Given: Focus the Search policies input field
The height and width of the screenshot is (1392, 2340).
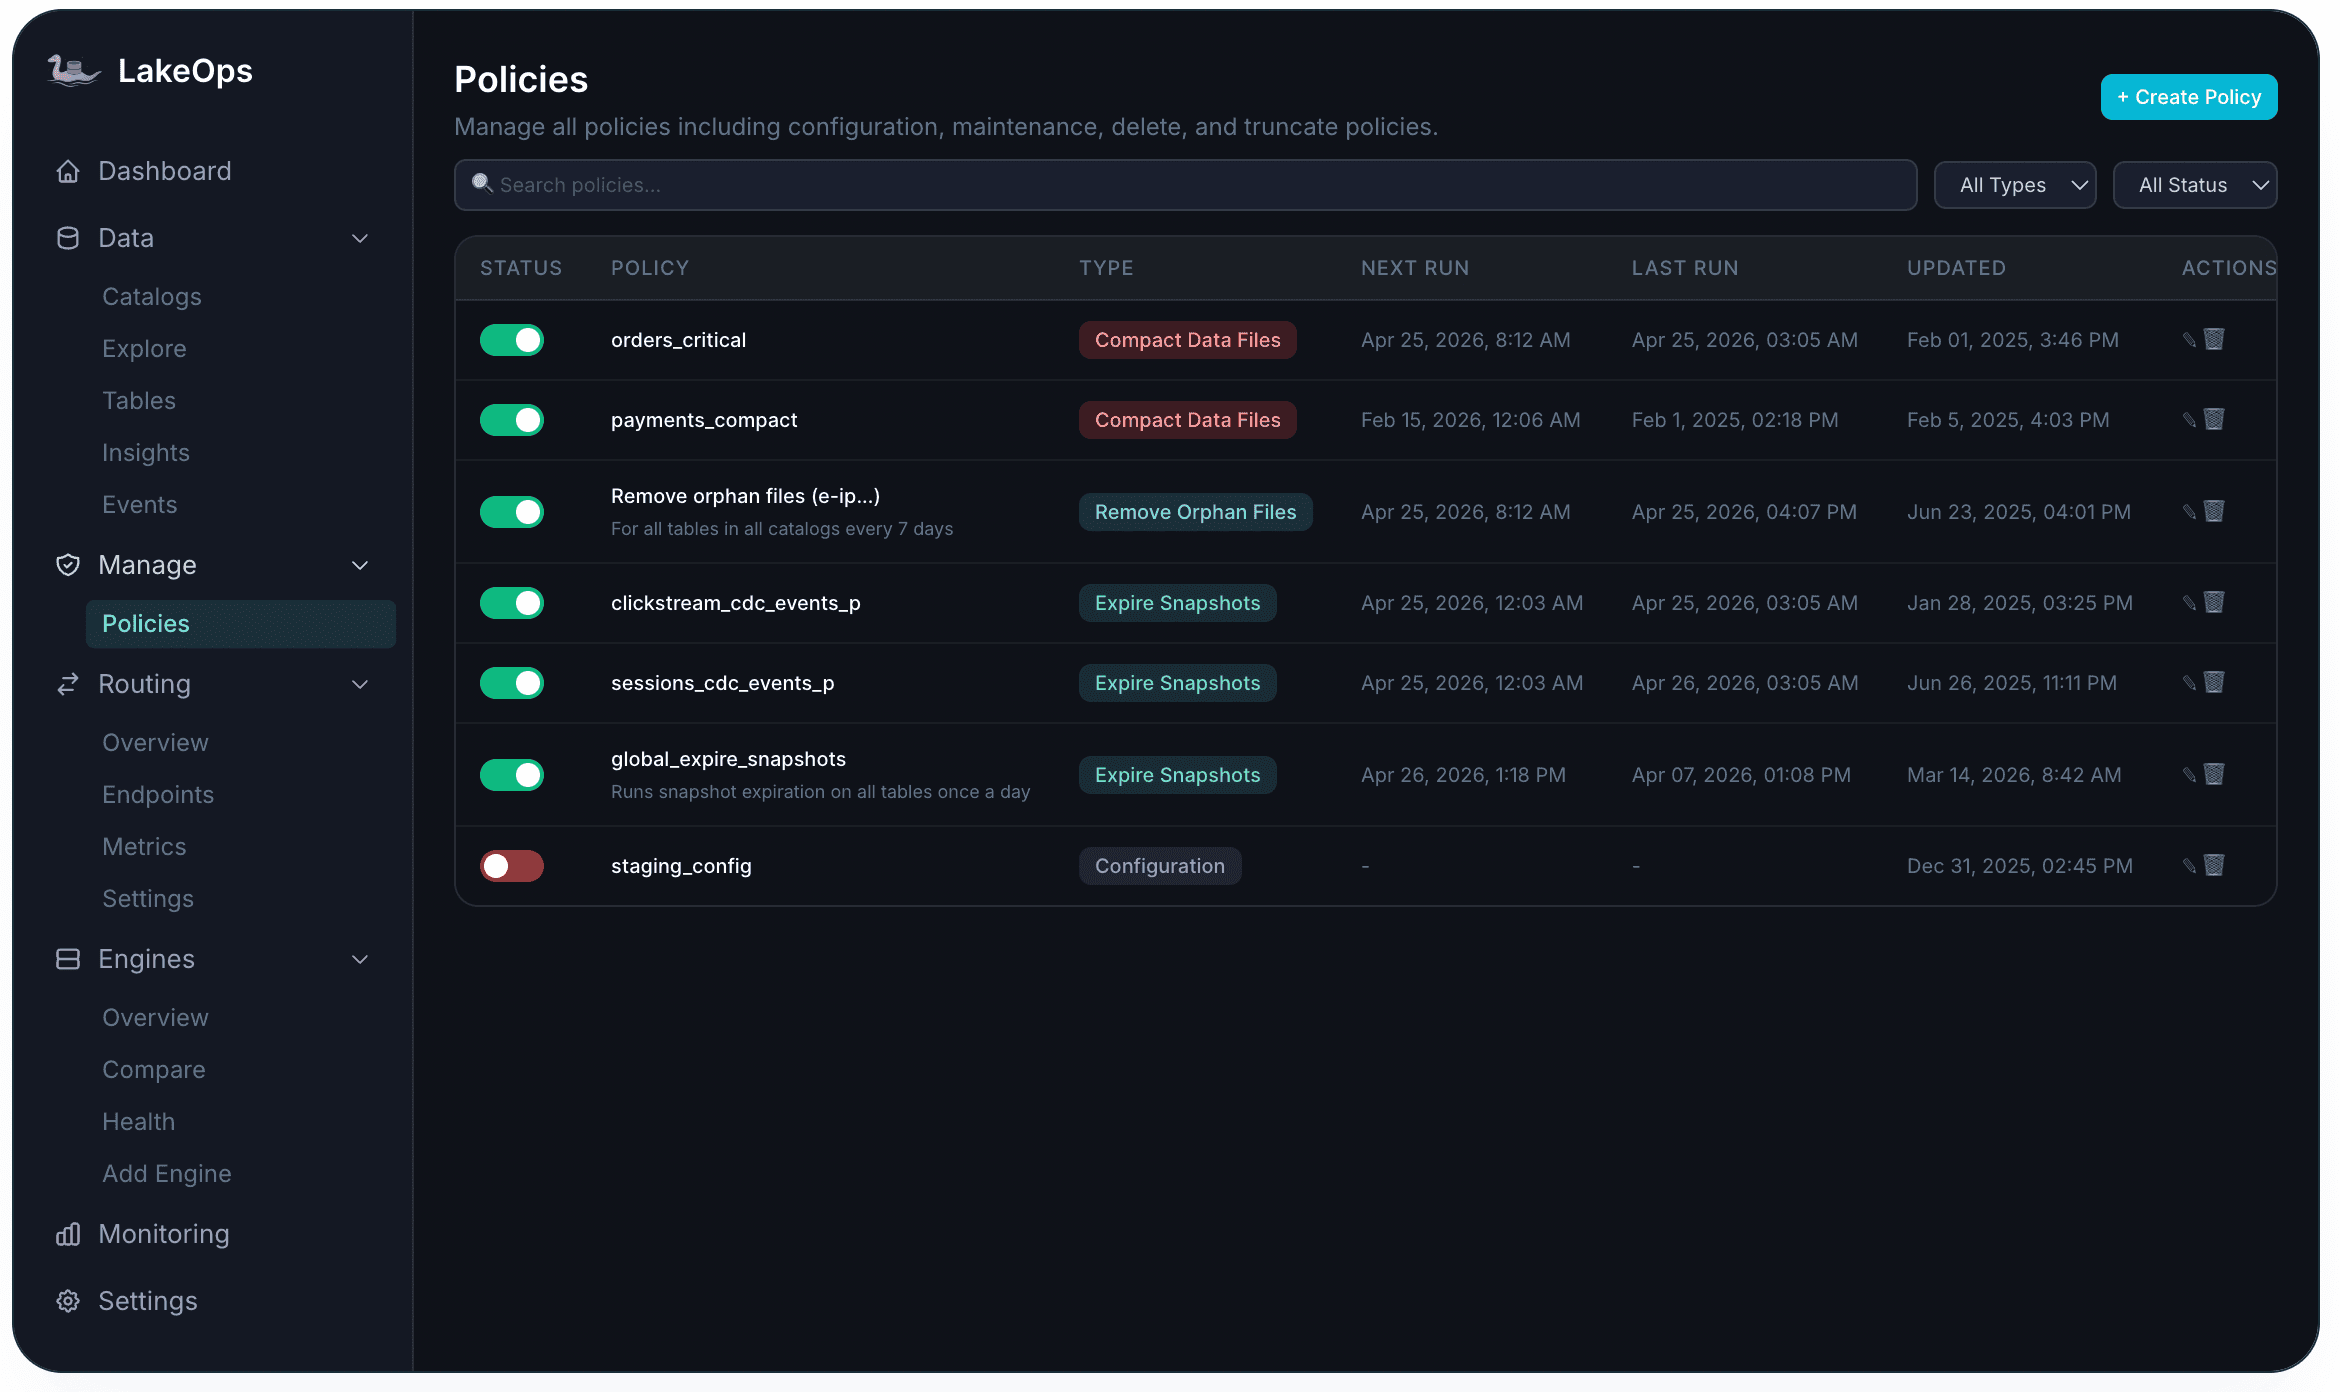Looking at the screenshot, I should coord(1186,185).
